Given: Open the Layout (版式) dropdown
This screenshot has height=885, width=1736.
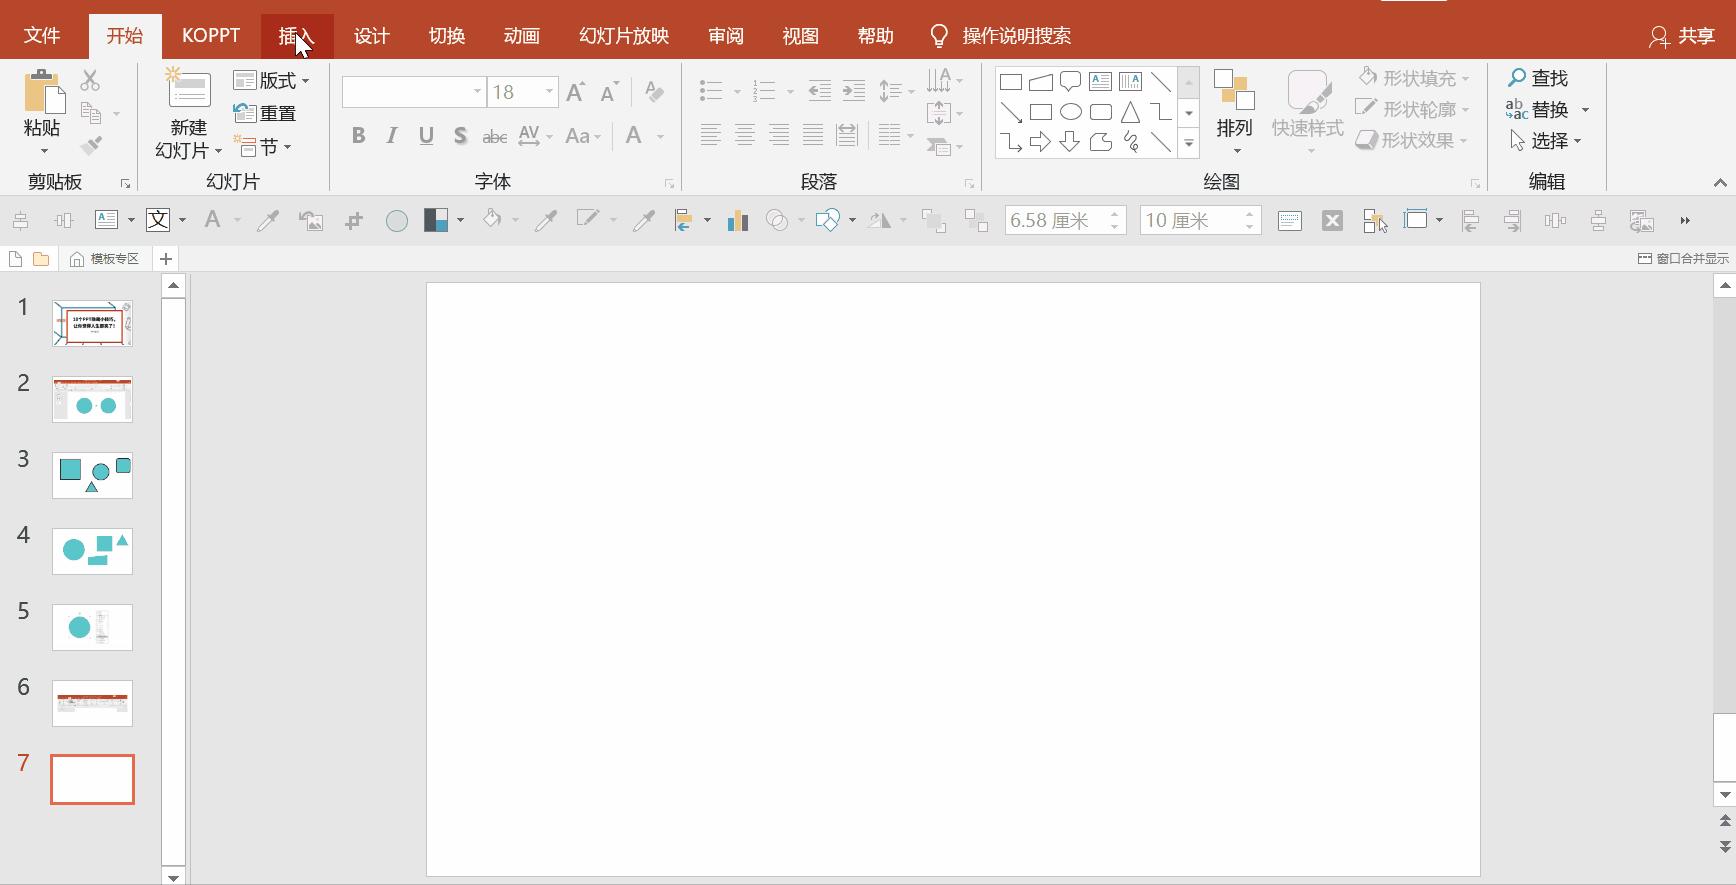Looking at the screenshot, I should pyautogui.click(x=272, y=80).
